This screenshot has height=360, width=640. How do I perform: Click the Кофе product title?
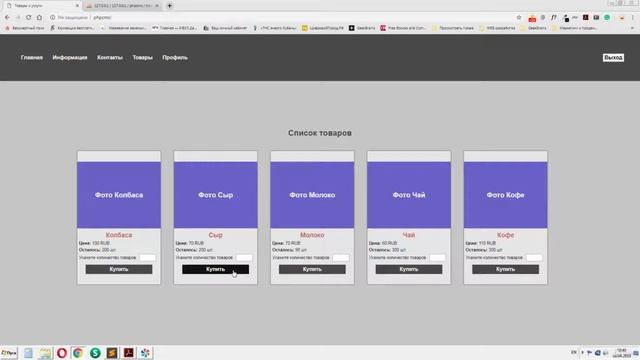click(505, 235)
